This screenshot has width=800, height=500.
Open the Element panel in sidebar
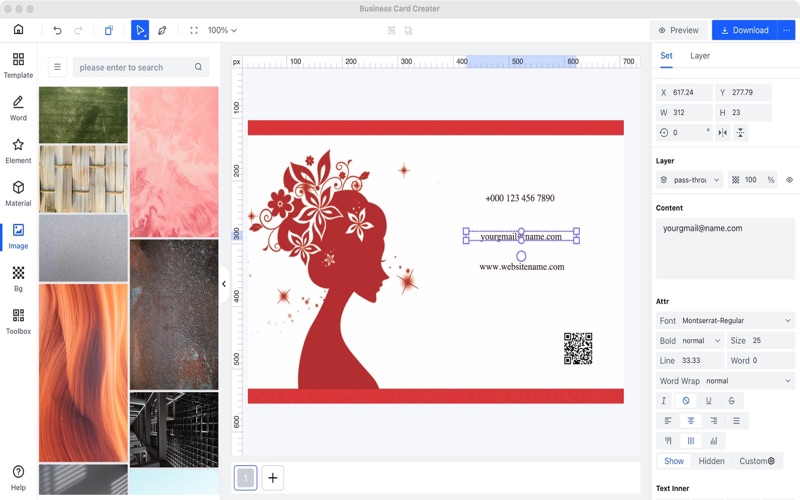(x=18, y=150)
